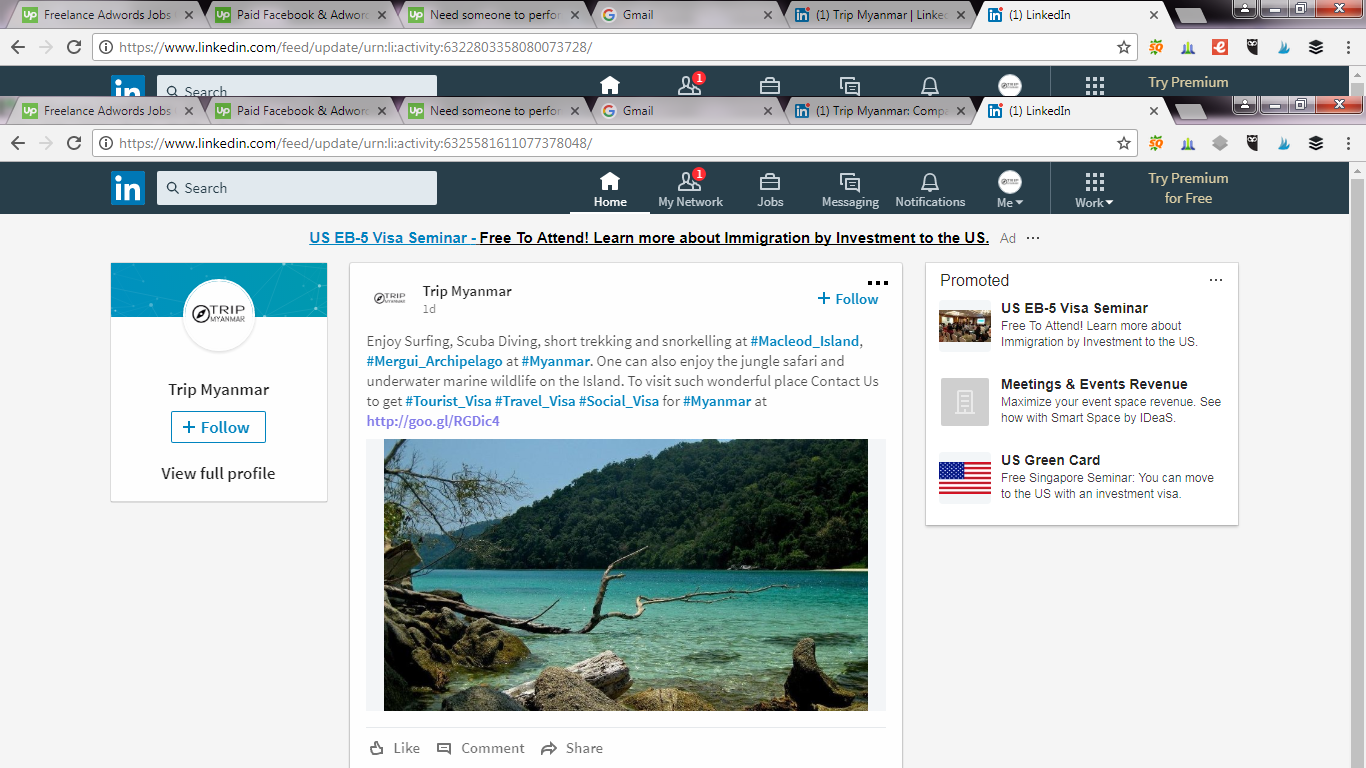This screenshot has height=768, width=1366.
Task: Click the Follow button under the Trip Myanmar profile card
Action: pyautogui.click(x=218, y=427)
